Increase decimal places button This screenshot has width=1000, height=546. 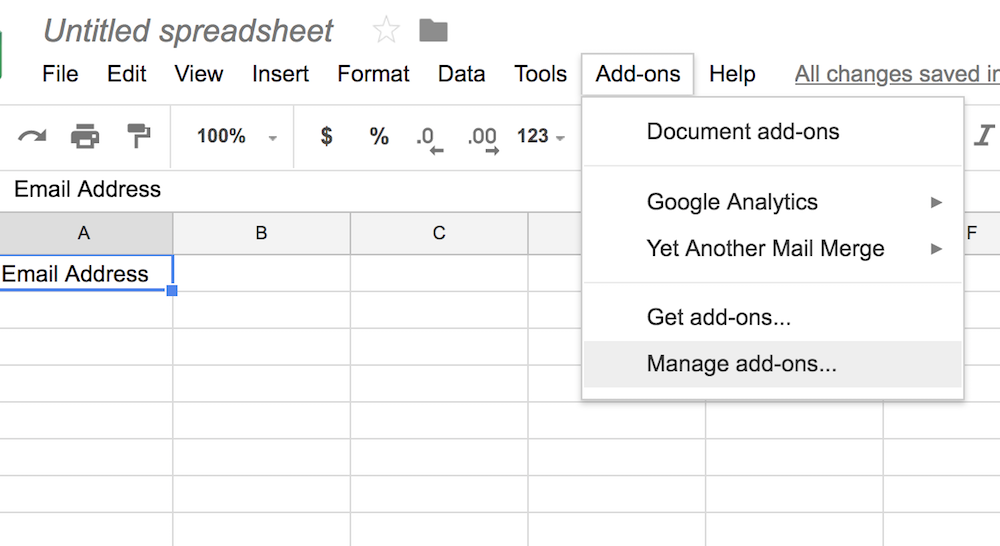coord(482,138)
